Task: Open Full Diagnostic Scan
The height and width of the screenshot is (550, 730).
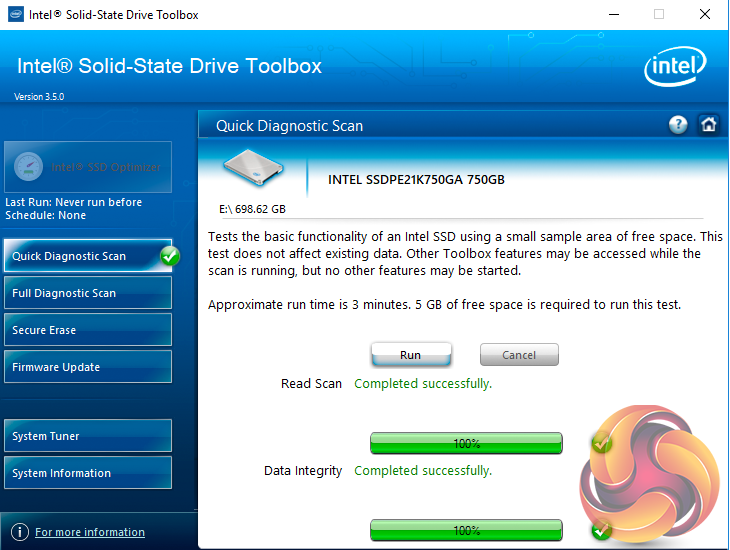Action: click(88, 293)
